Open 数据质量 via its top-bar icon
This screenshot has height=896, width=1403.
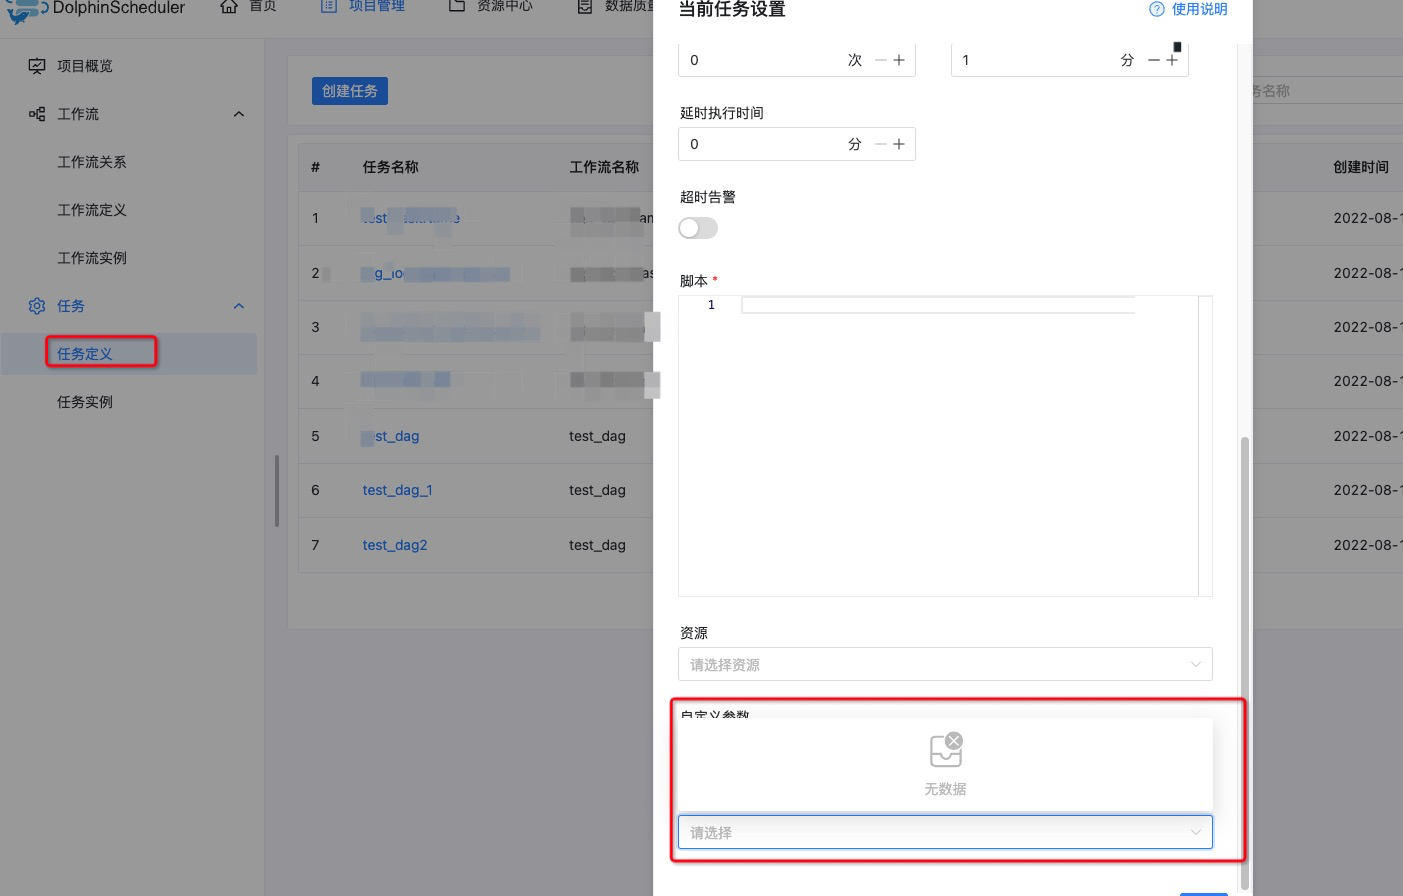tap(585, 7)
